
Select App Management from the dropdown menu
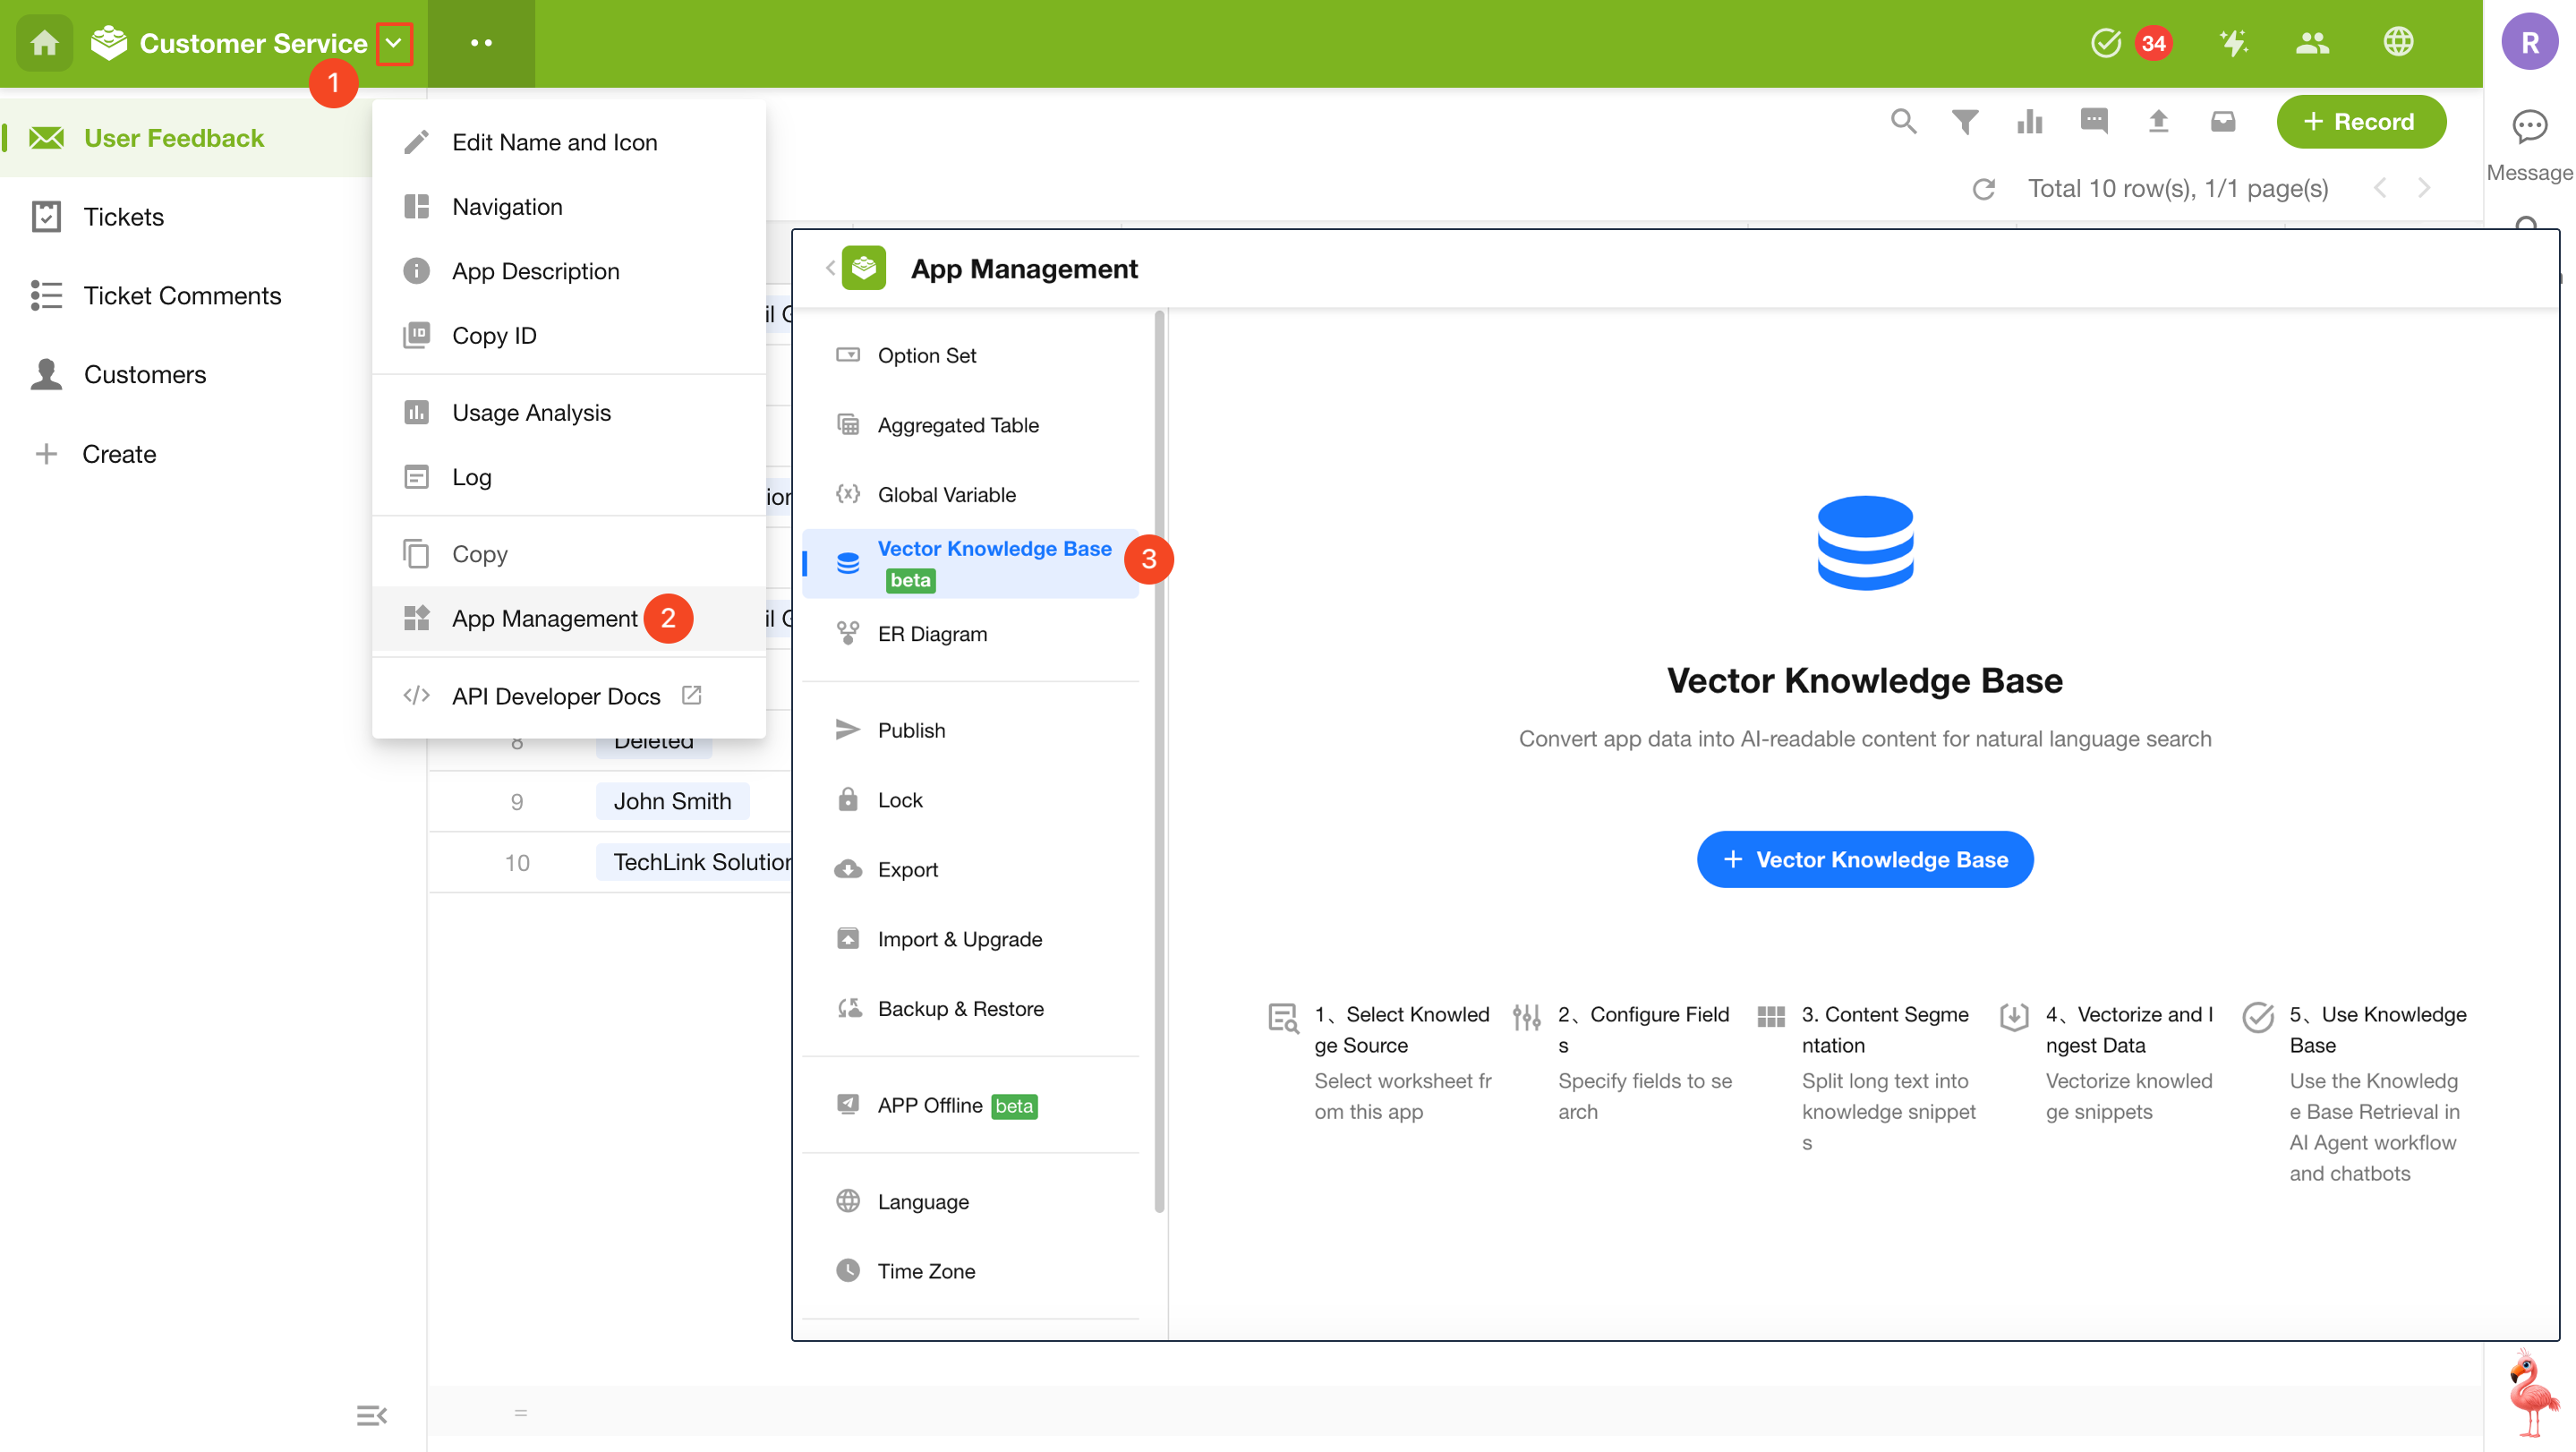[544, 618]
